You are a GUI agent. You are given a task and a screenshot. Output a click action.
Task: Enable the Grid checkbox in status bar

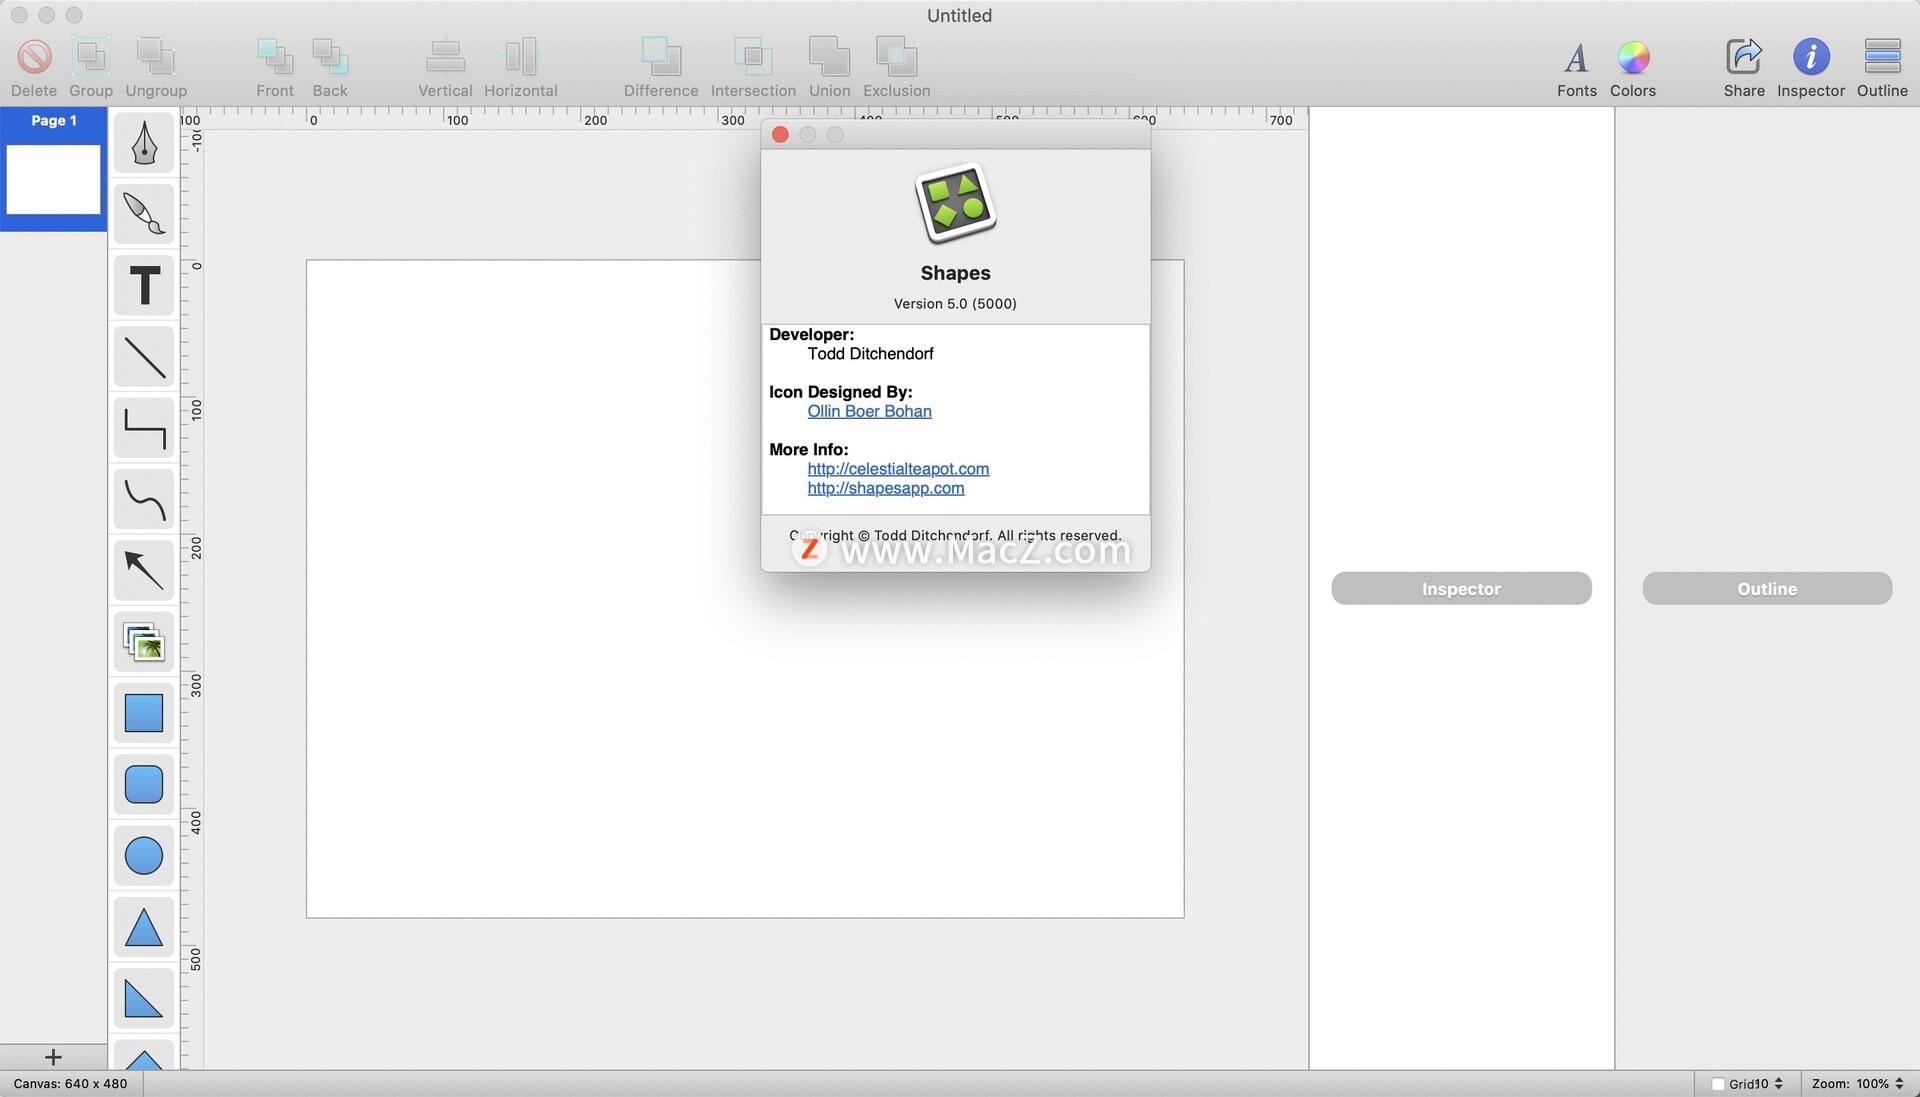[x=1717, y=1084]
